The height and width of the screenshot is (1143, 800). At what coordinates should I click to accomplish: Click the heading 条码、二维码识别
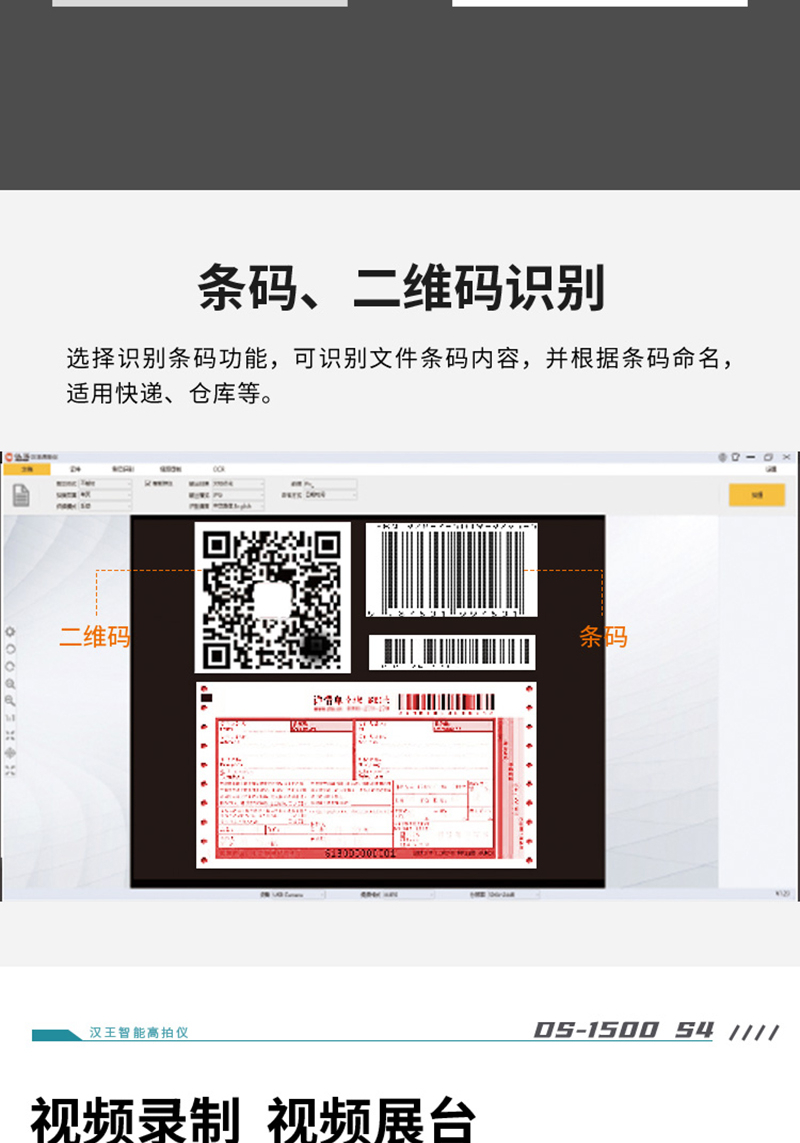pyautogui.click(x=401, y=288)
